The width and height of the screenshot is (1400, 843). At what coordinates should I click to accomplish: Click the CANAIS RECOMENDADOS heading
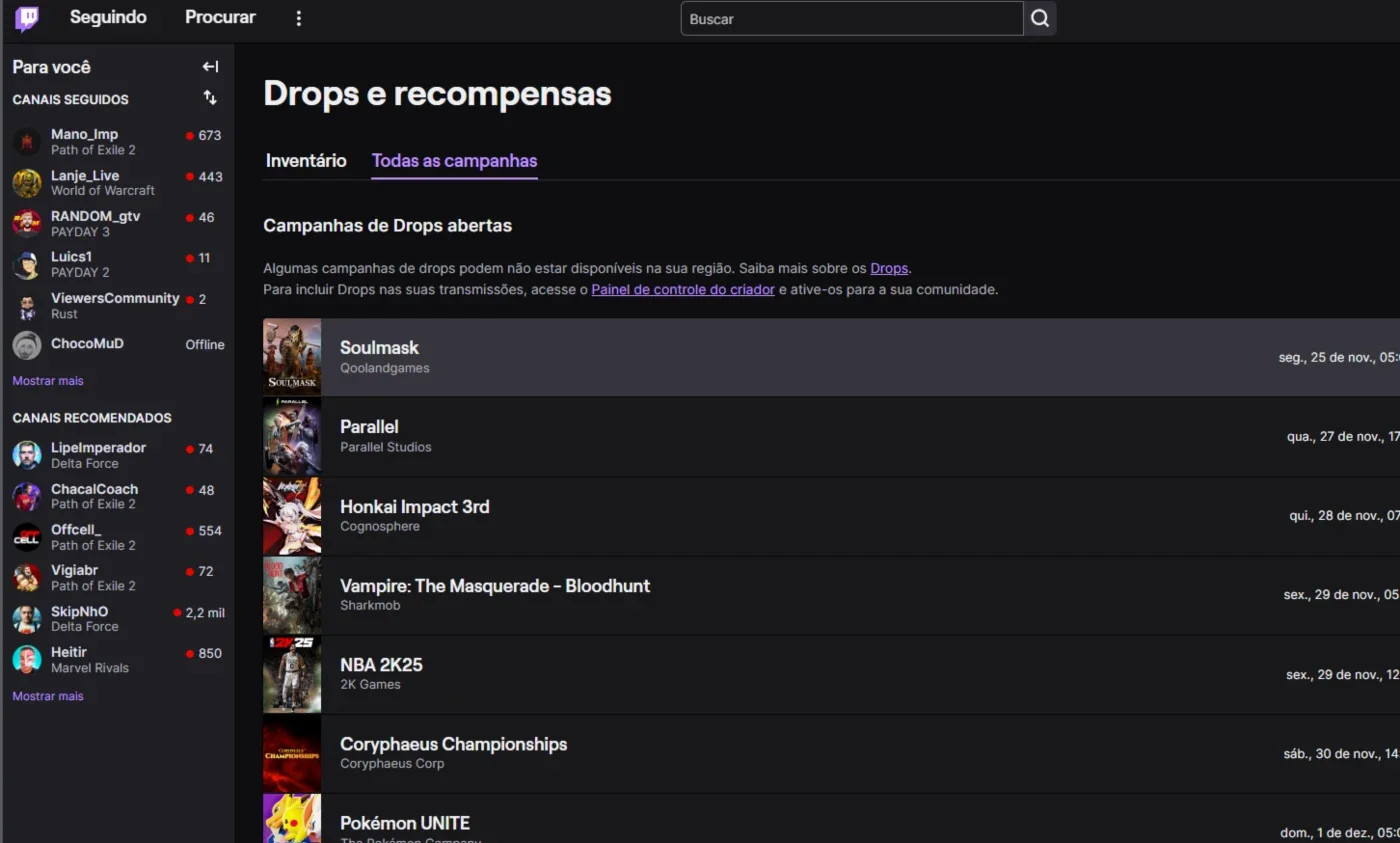coord(92,418)
